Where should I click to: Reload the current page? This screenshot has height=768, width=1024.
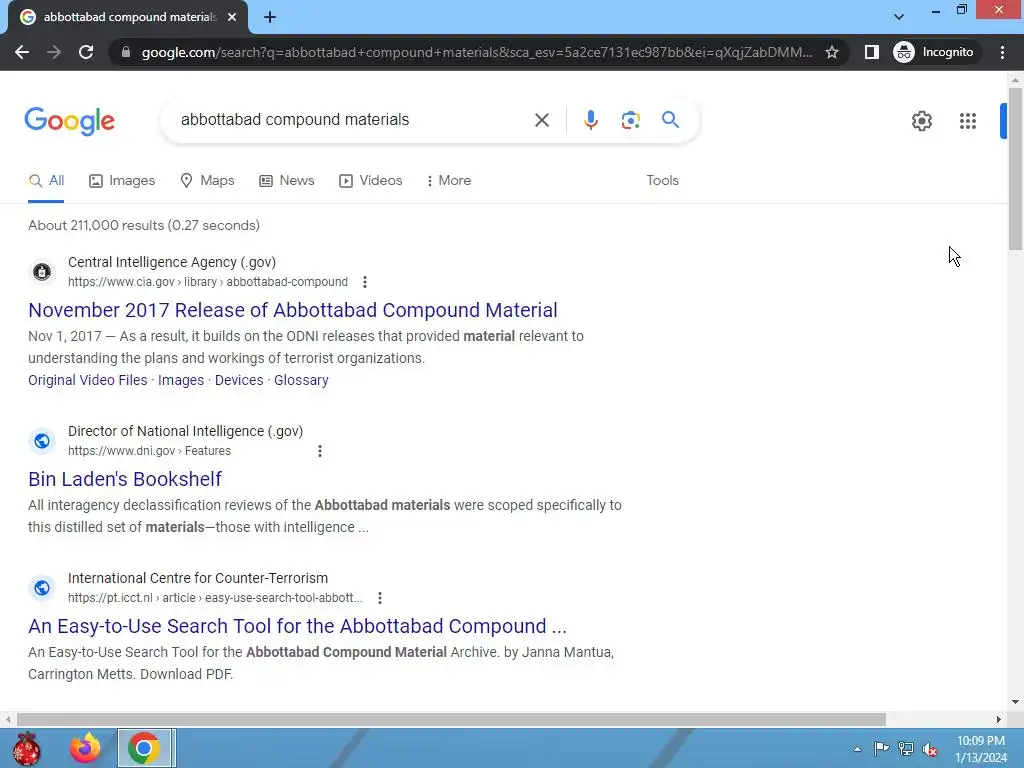[x=86, y=52]
